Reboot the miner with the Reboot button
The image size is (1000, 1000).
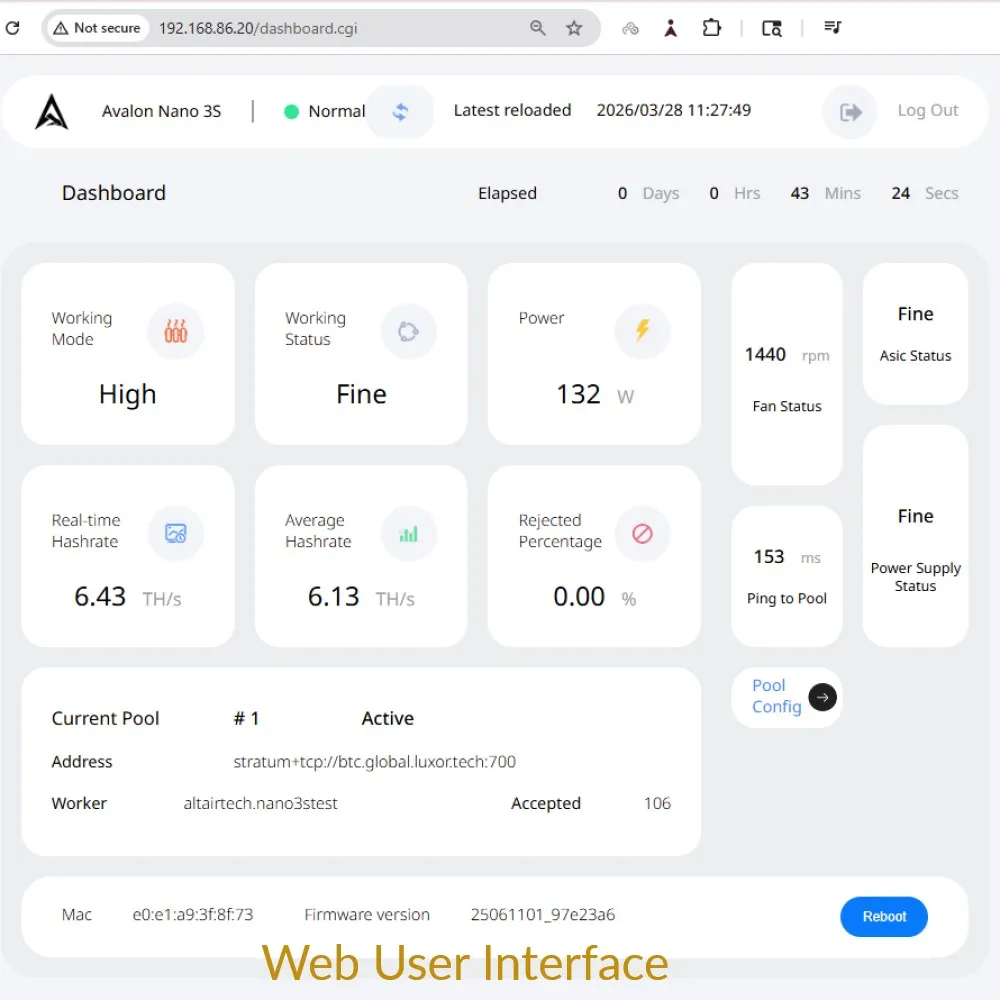[884, 916]
